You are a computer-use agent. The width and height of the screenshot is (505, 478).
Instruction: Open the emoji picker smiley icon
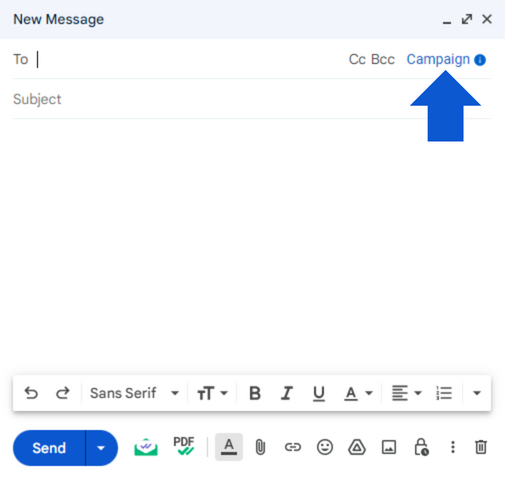tap(325, 447)
